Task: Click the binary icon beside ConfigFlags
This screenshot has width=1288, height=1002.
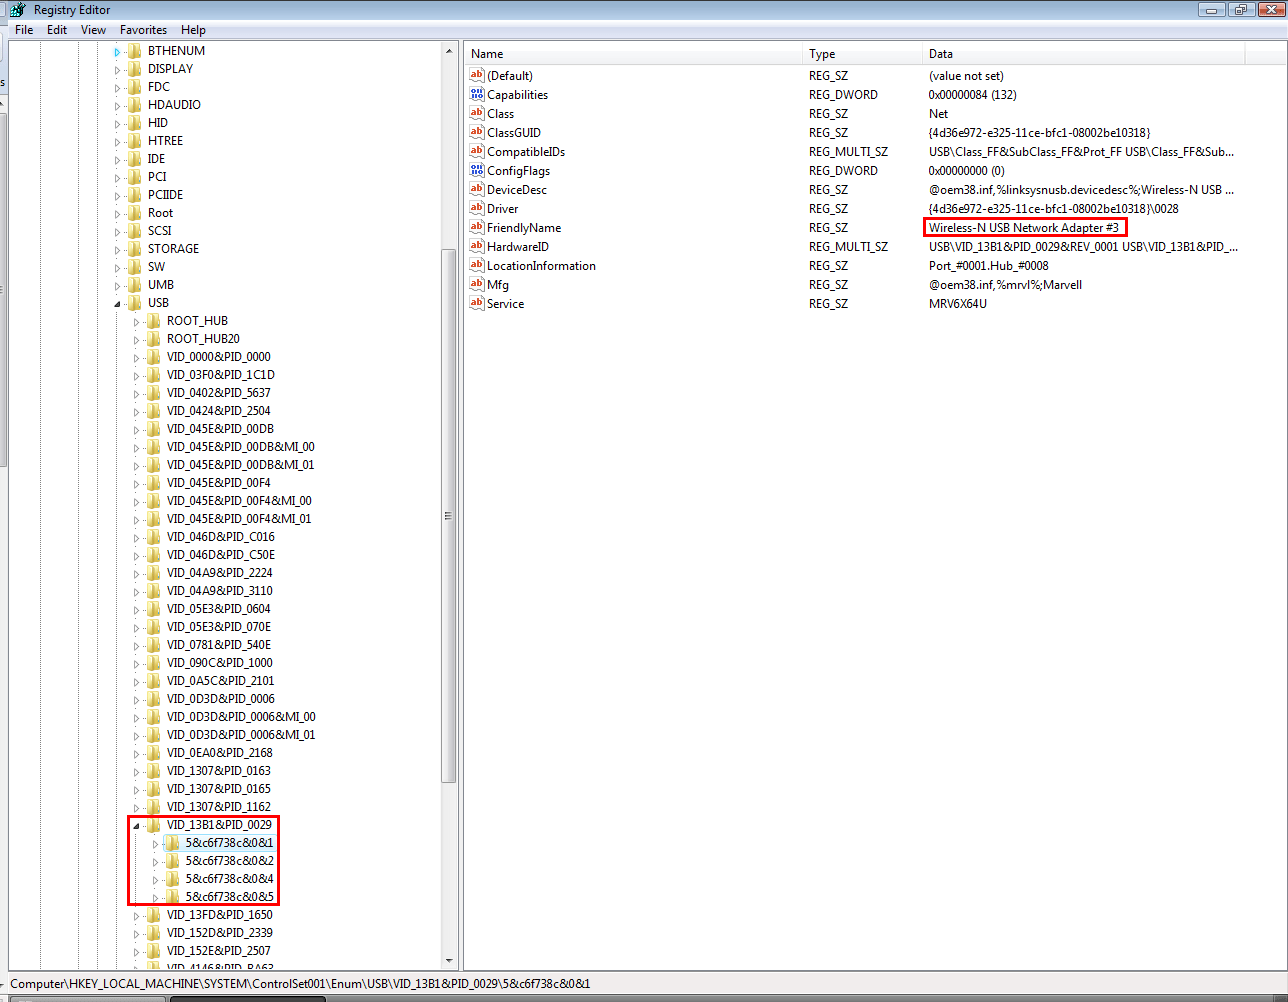Action: click(x=476, y=170)
